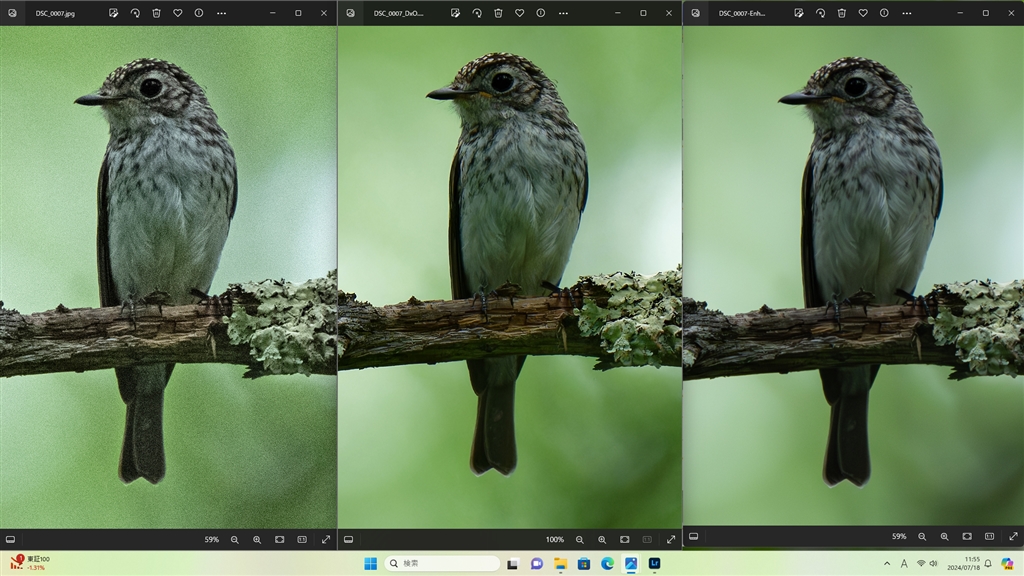Open See more menu in DSC_0007.jpg window

coord(221,13)
